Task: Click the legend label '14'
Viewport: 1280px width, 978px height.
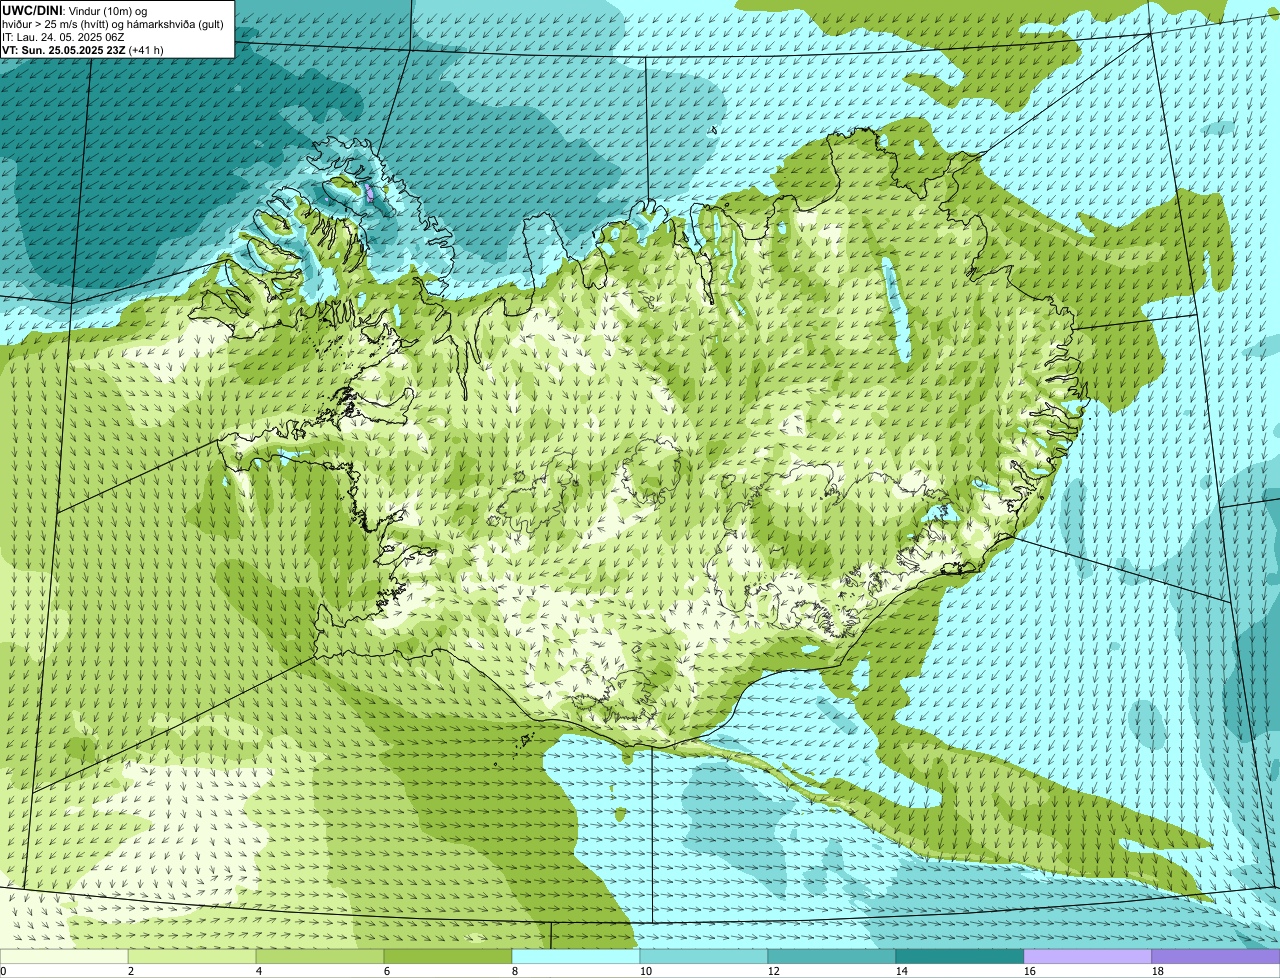Action: (902, 971)
